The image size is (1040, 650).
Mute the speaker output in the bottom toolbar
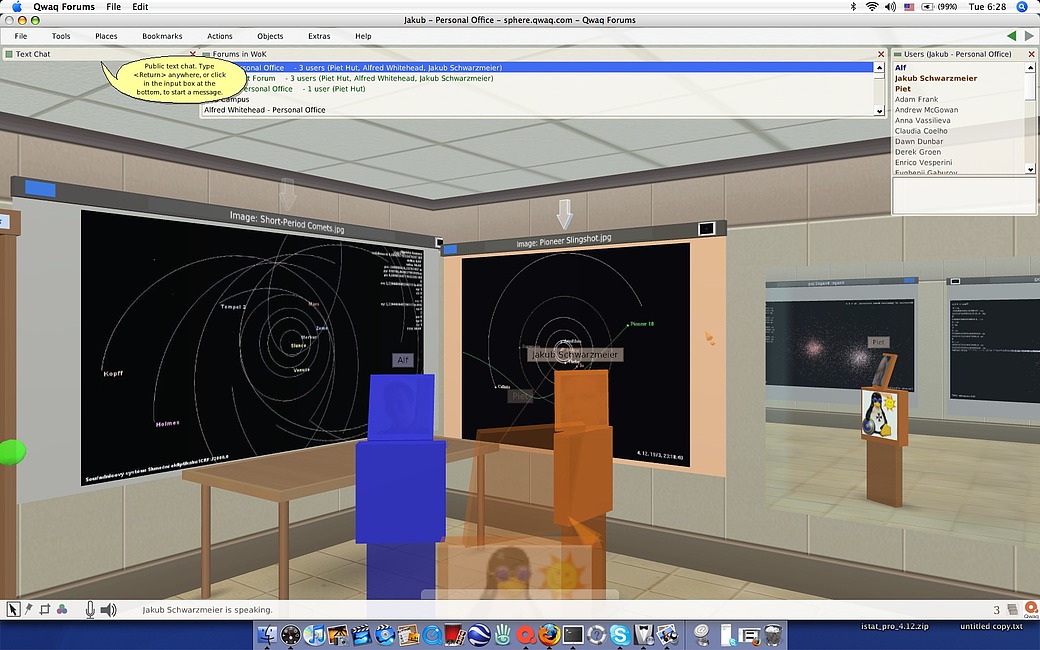coord(108,609)
